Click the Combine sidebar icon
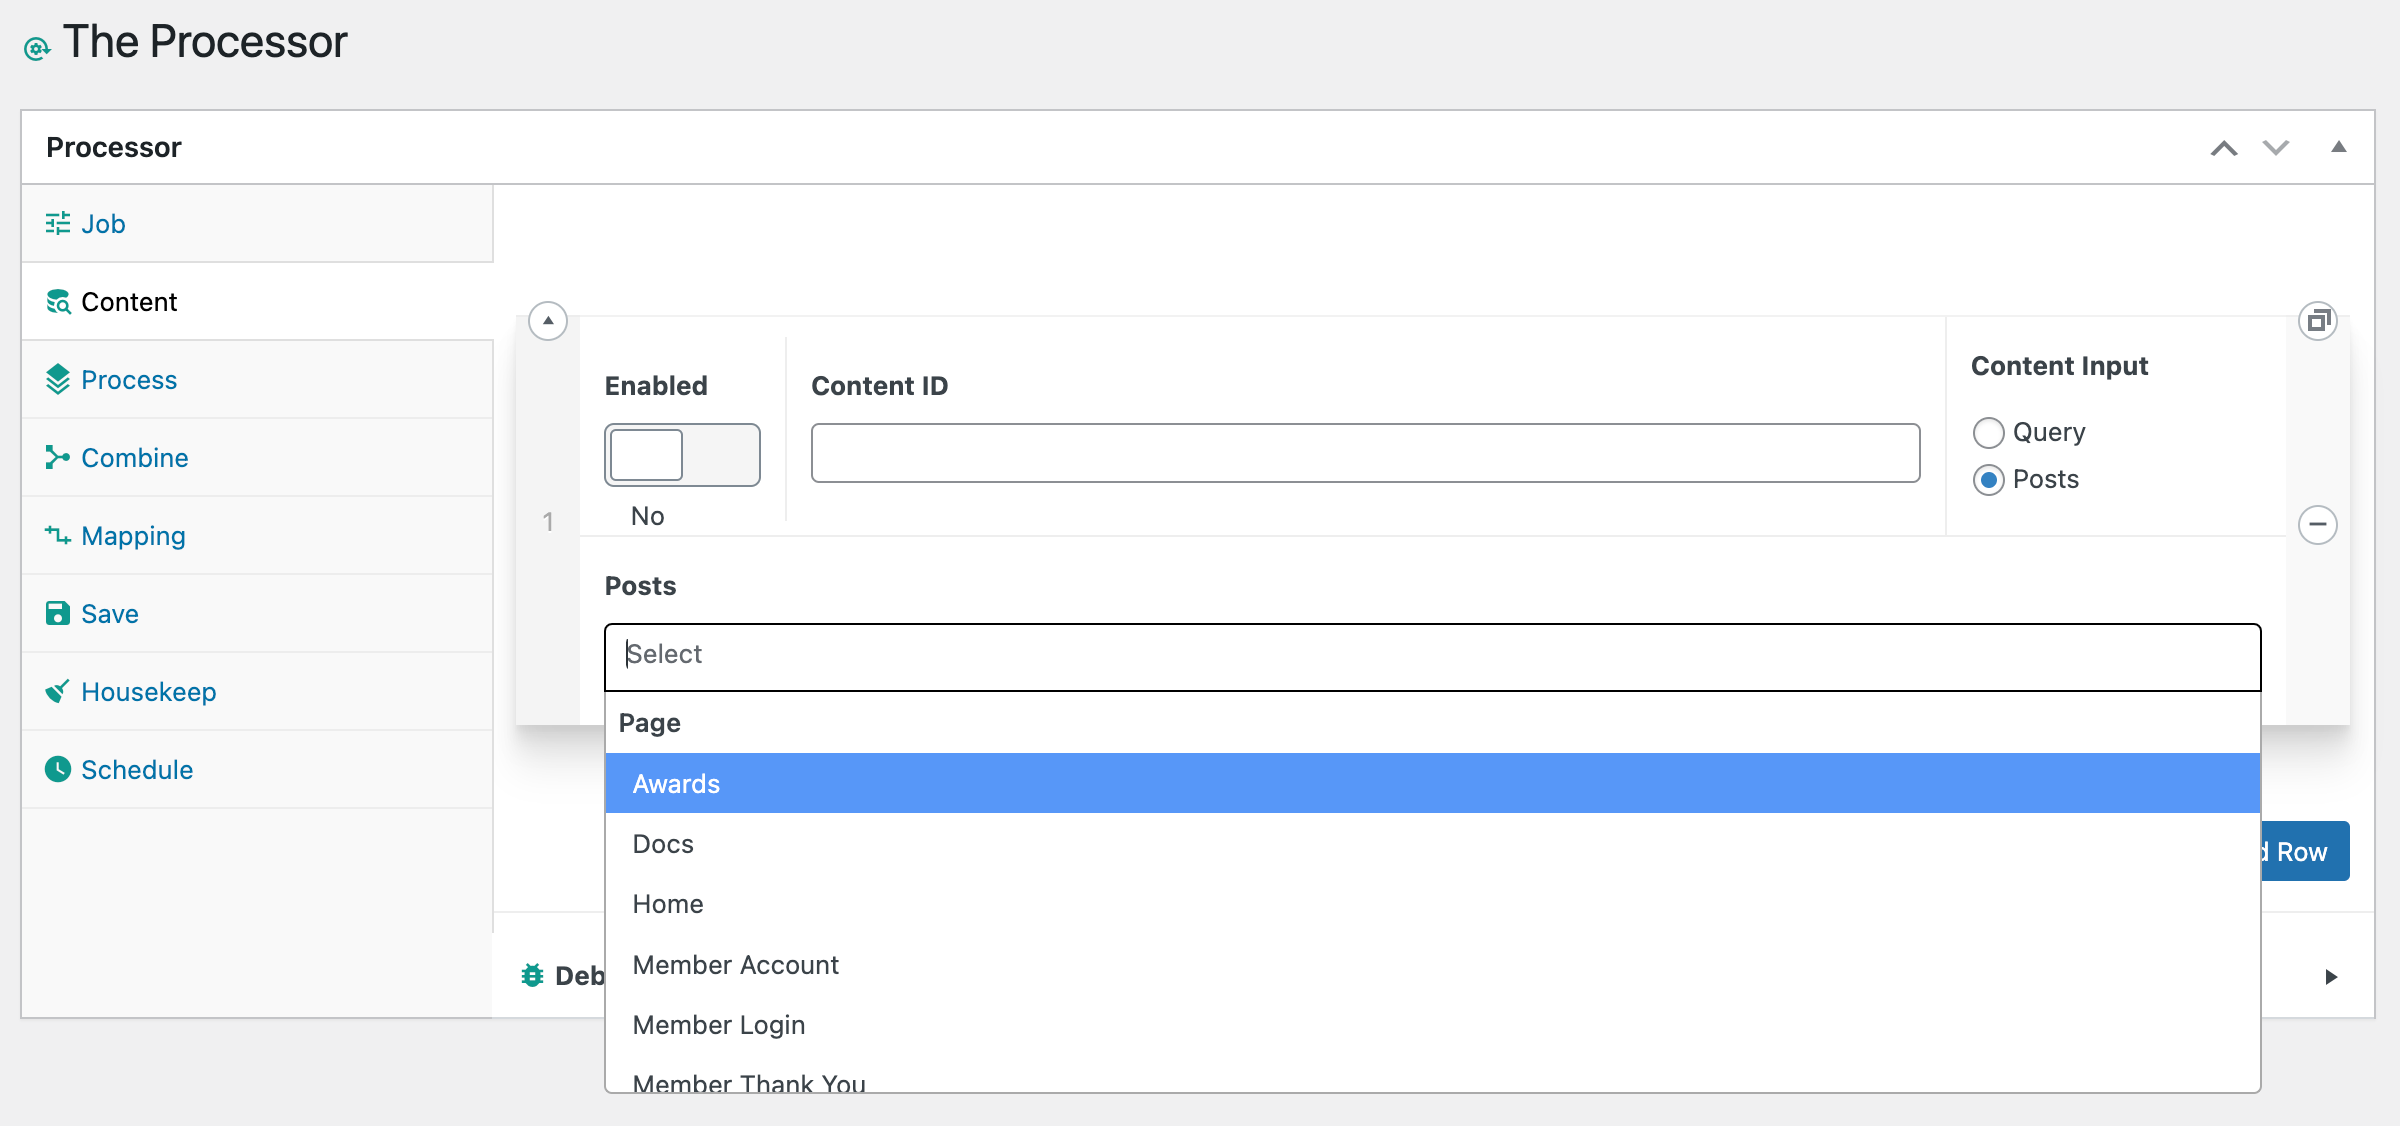 55,456
